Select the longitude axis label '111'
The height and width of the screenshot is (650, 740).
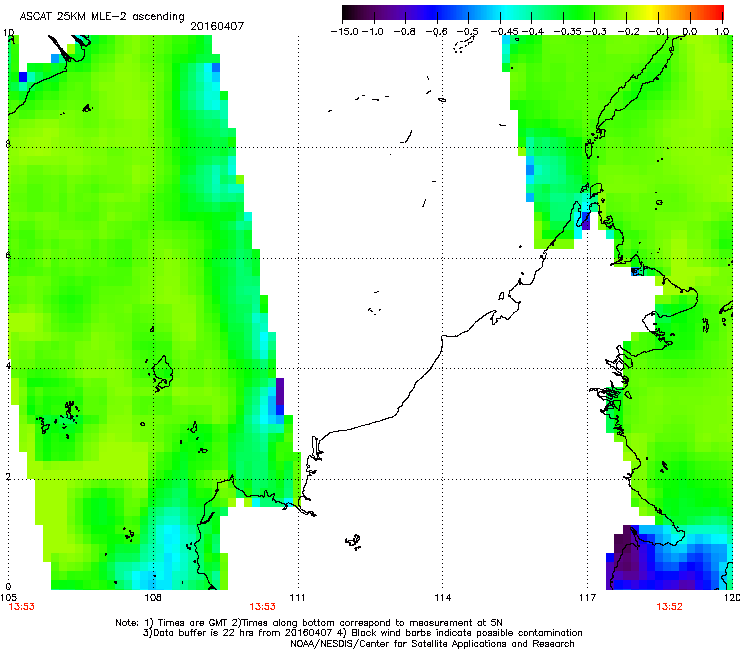[x=298, y=598]
